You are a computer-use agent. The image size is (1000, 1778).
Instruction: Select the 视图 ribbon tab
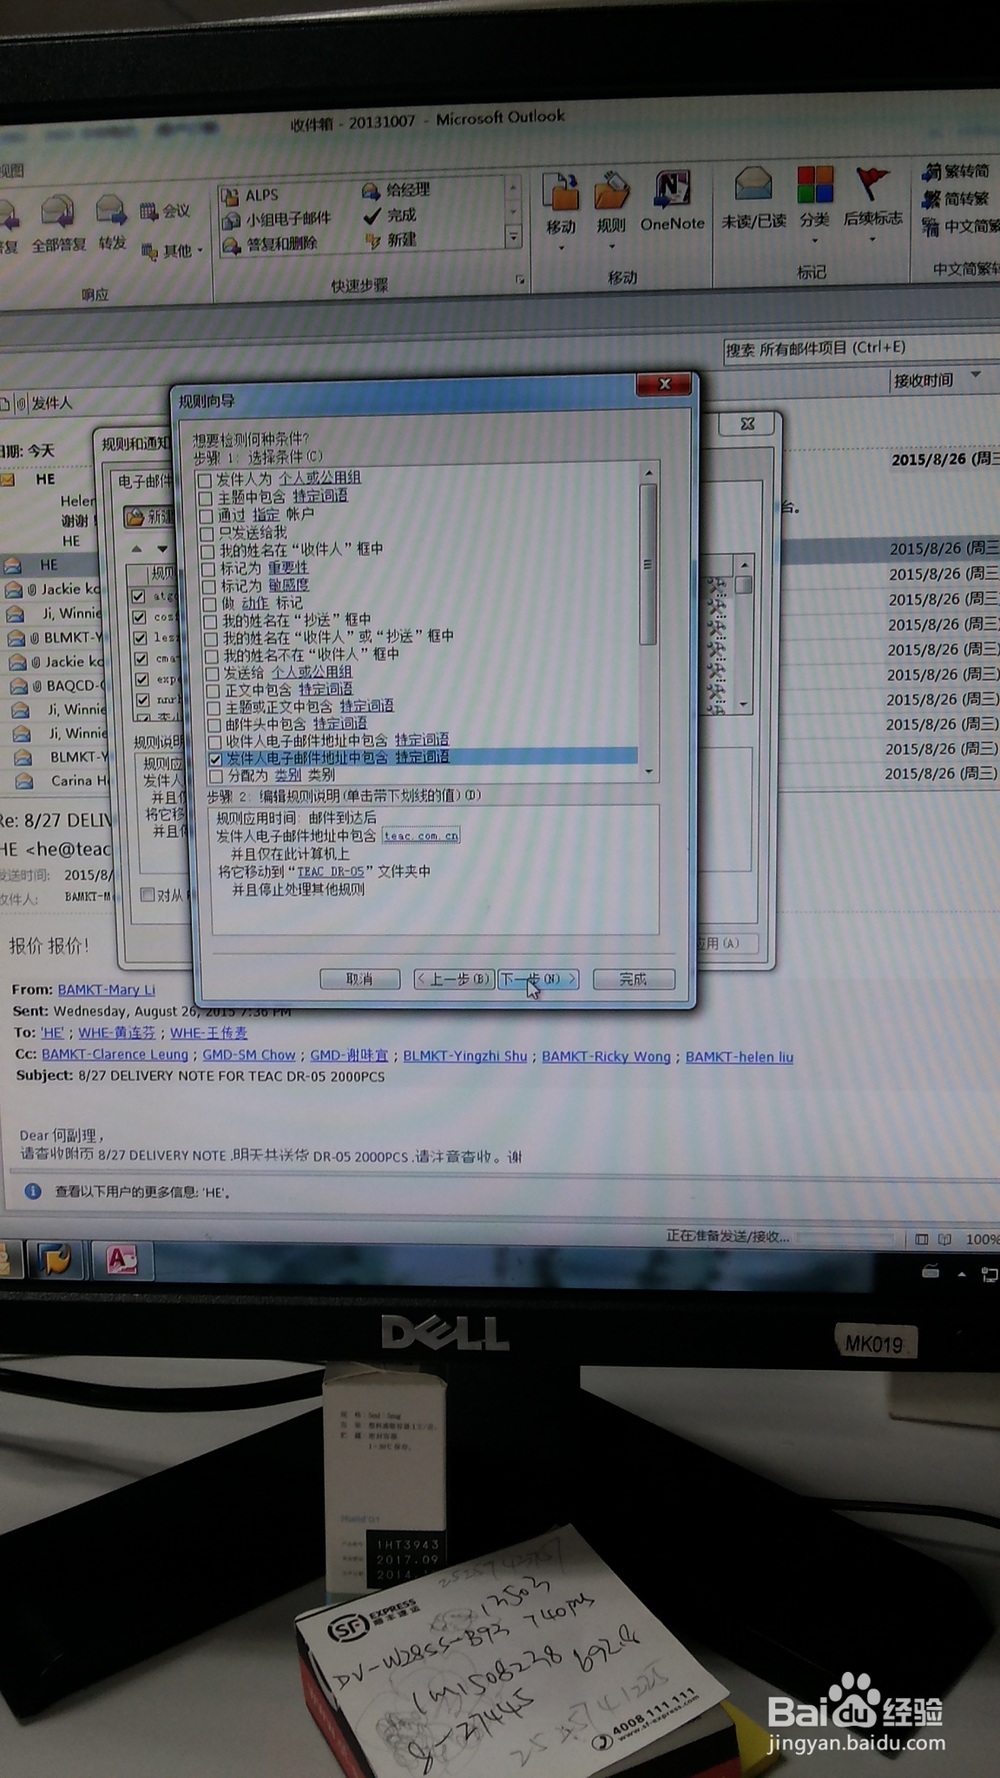pyautogui.click(x=12, y=170)
